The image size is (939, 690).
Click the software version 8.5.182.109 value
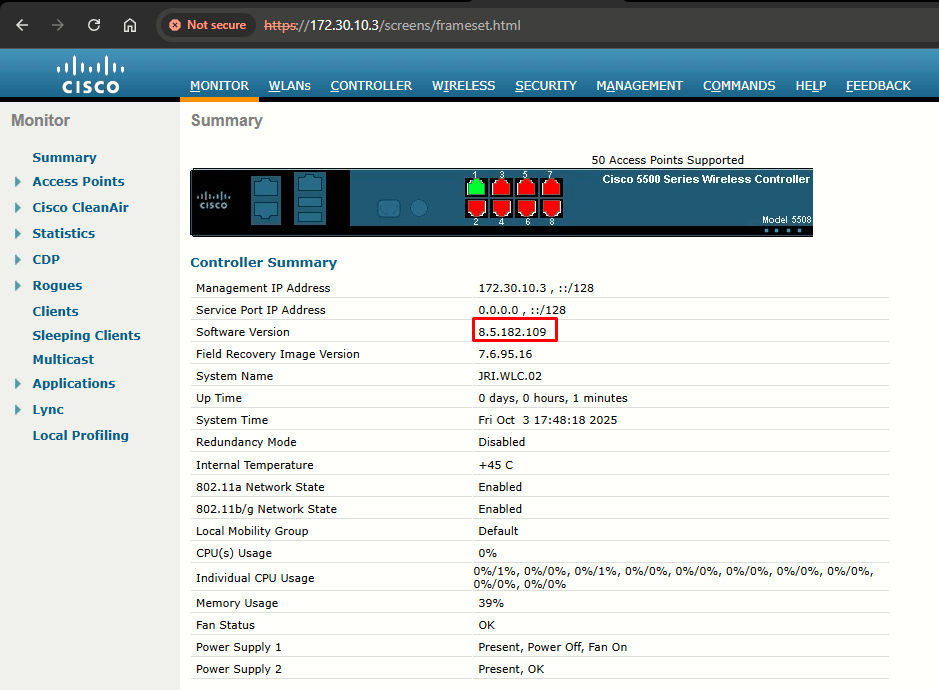click(x=512, y=332)
